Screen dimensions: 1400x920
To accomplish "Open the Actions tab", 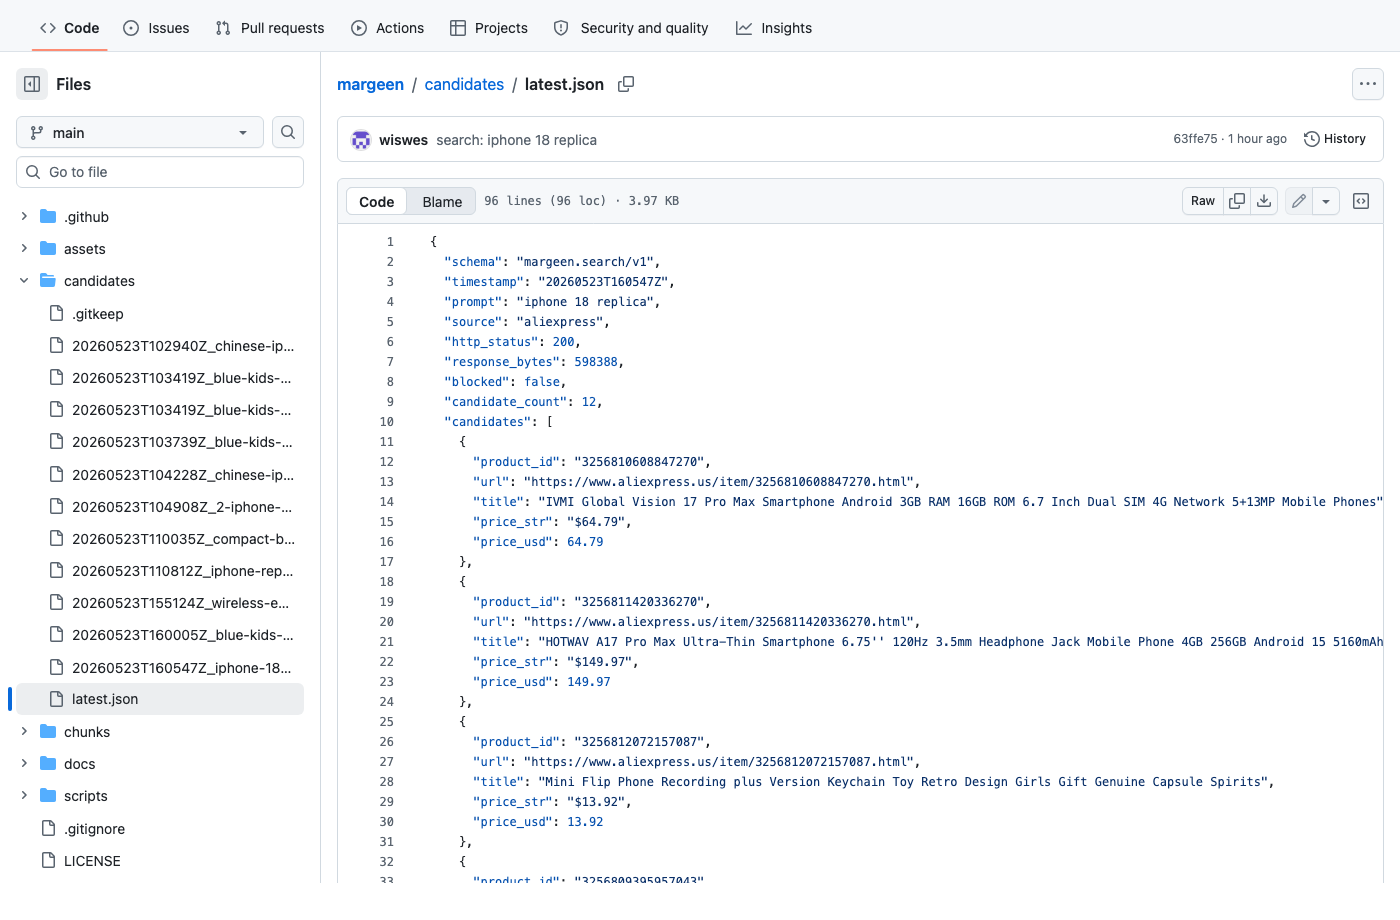I will 388,28.
